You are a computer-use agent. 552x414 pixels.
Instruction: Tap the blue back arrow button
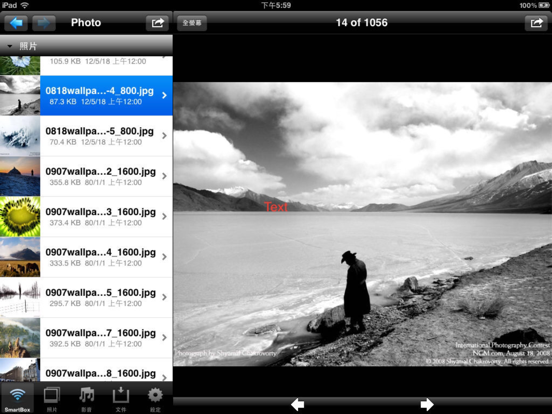[x=17, y=23]
